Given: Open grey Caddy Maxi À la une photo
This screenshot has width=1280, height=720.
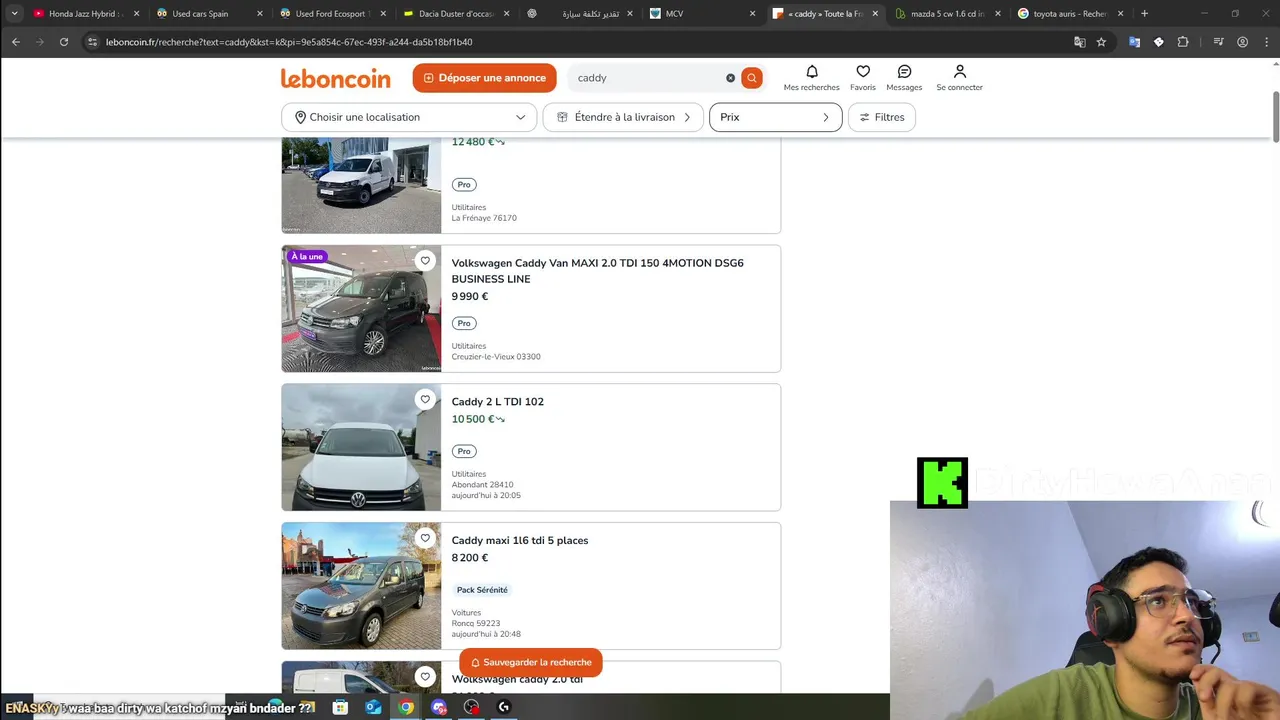Looking at the screenshot, I should coord(361,308).
